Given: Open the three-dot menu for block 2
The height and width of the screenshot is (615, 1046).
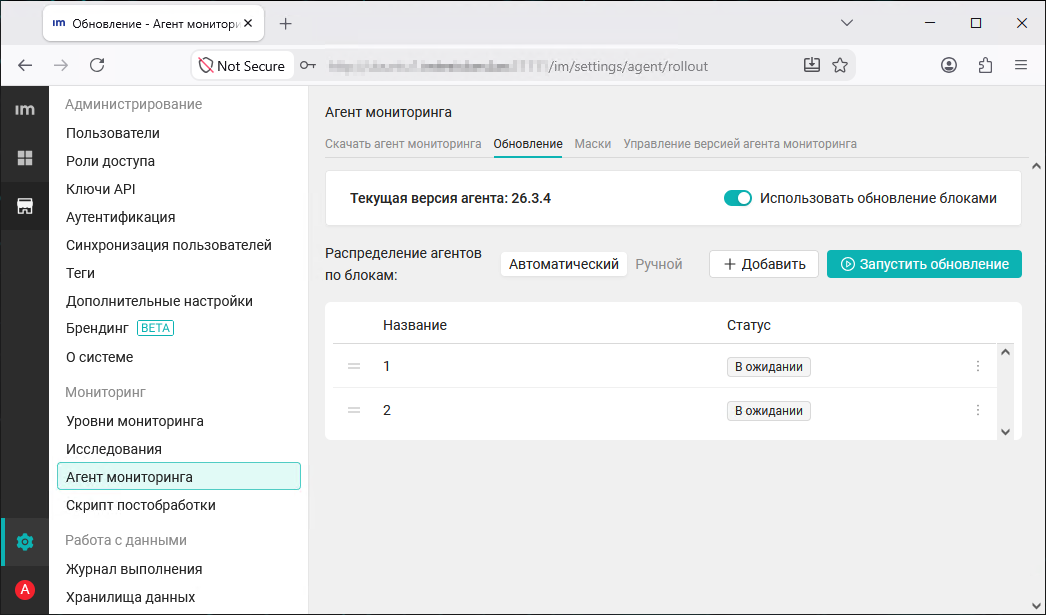Looking at the screenshot, I should 978,410.
